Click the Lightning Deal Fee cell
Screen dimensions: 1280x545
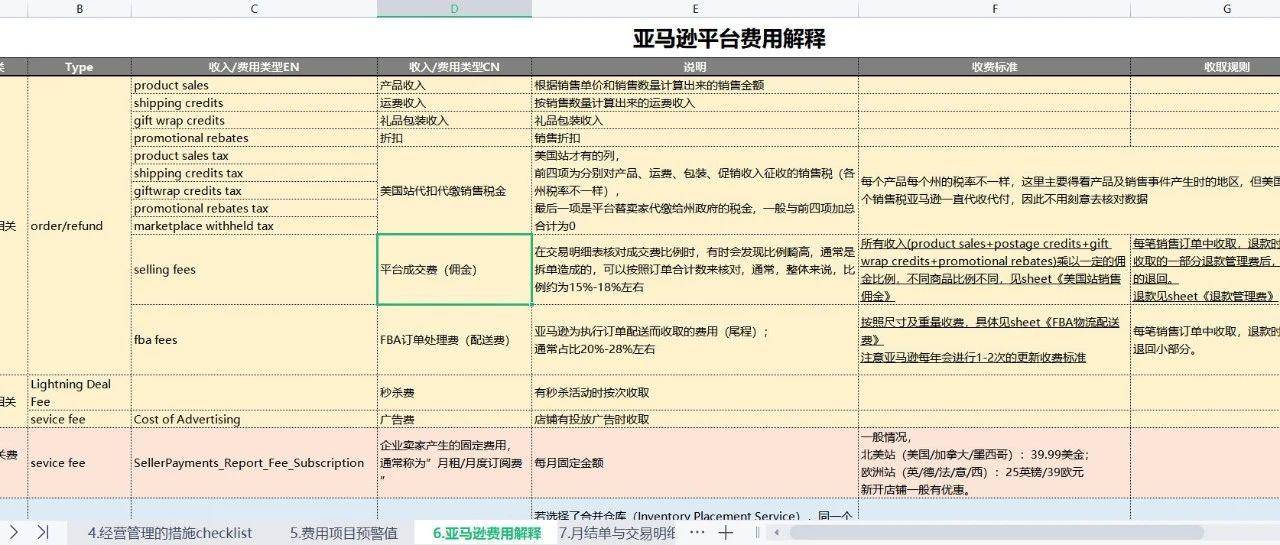point(79,393)
